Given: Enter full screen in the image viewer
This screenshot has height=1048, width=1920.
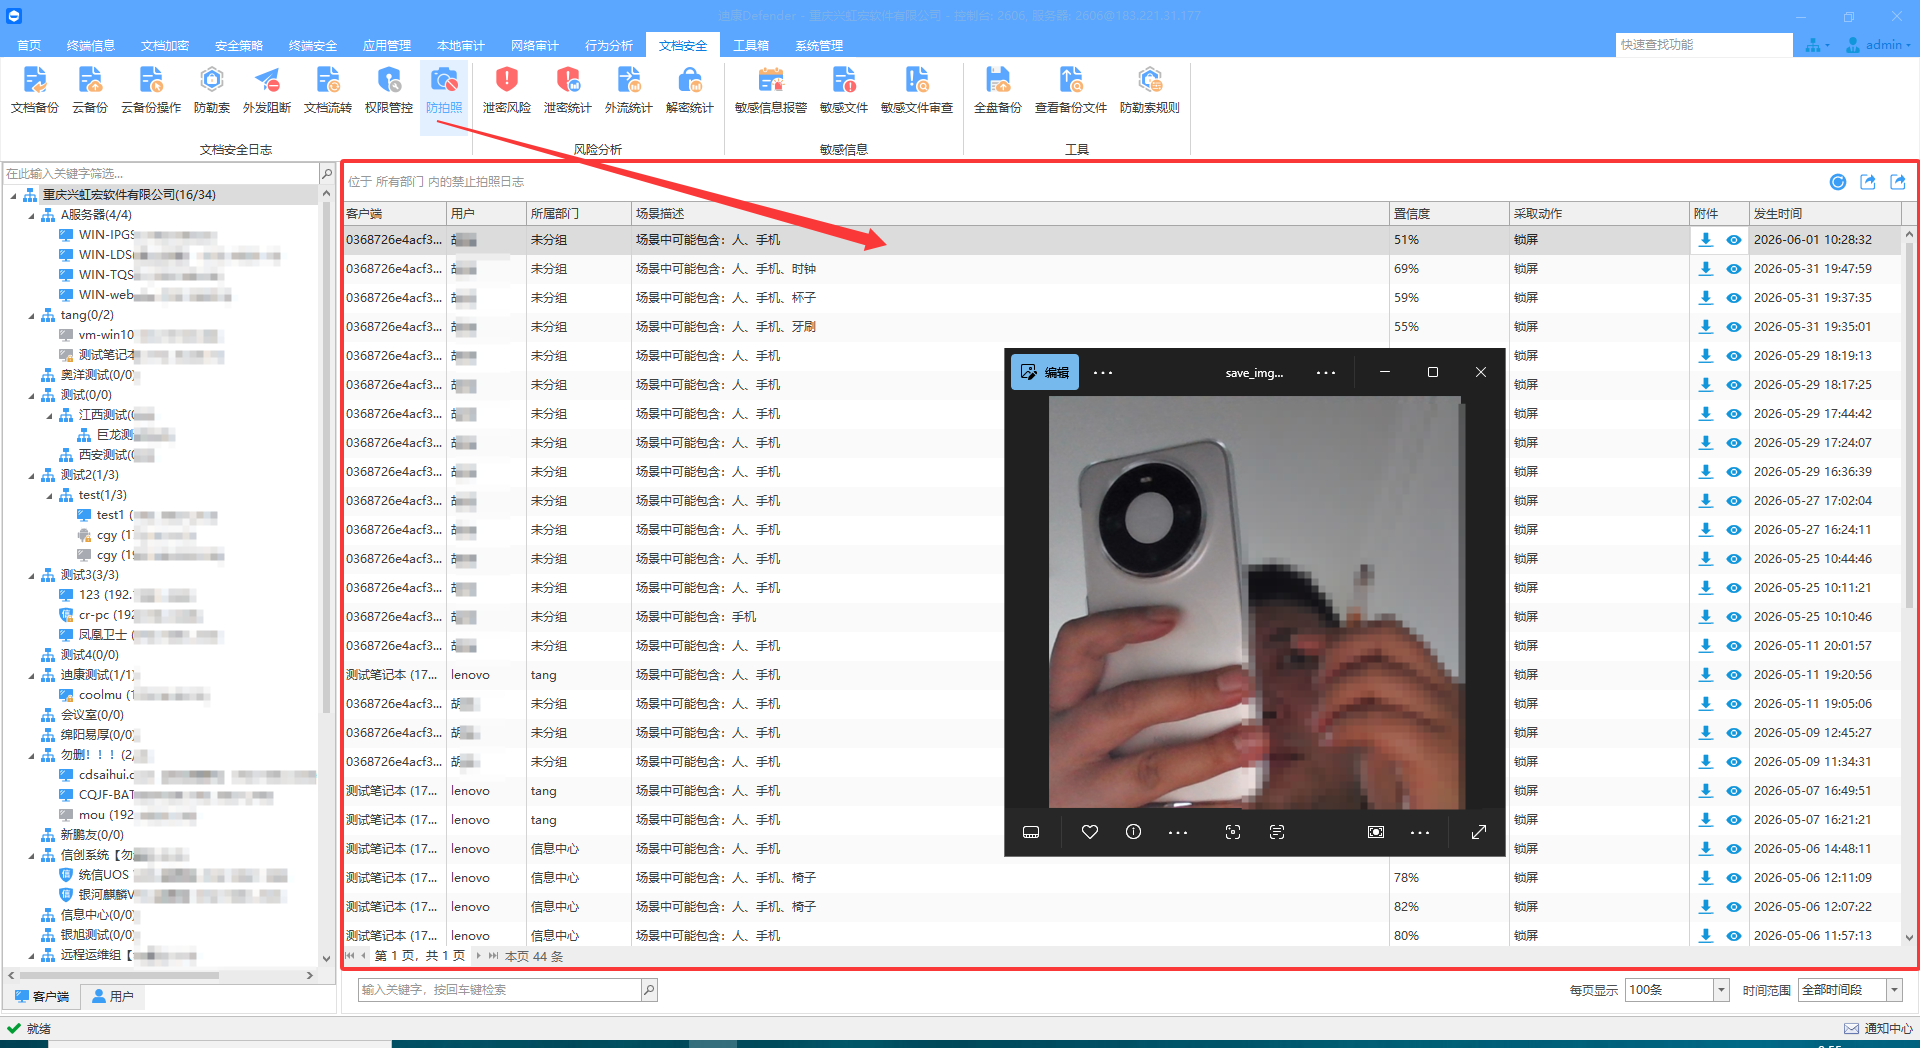Looking at the screenshot, I should click(x=1479, y=832).
